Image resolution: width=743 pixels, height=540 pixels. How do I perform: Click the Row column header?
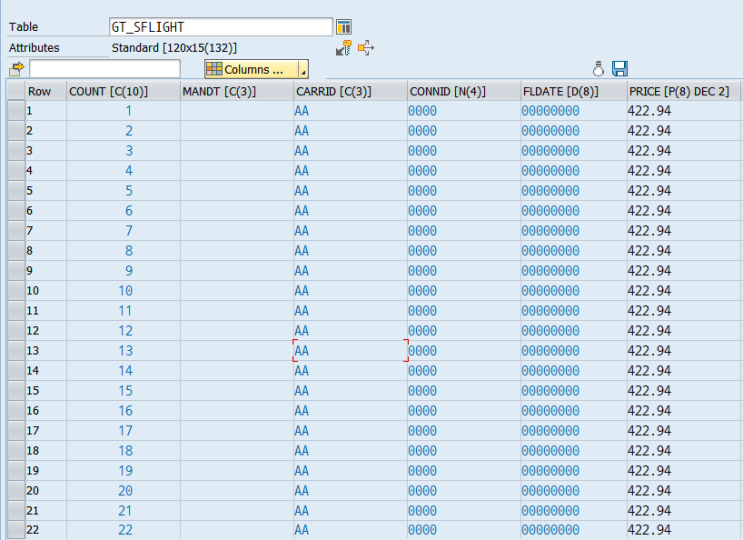[46, 91]
